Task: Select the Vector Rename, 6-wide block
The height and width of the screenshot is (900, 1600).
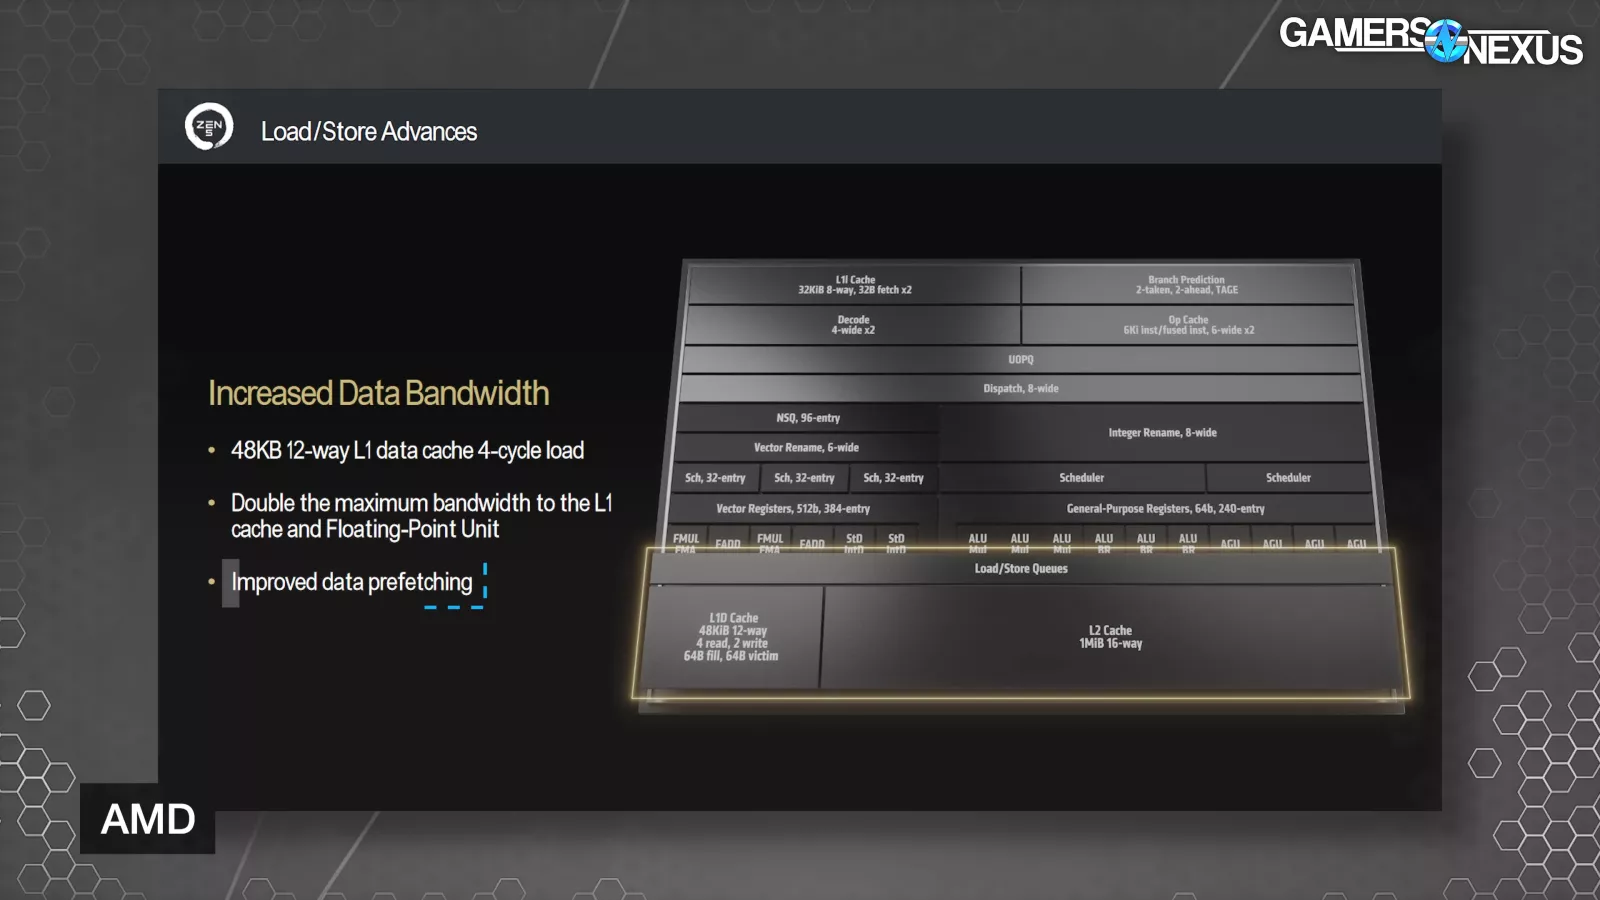Action: coord(806,447)
